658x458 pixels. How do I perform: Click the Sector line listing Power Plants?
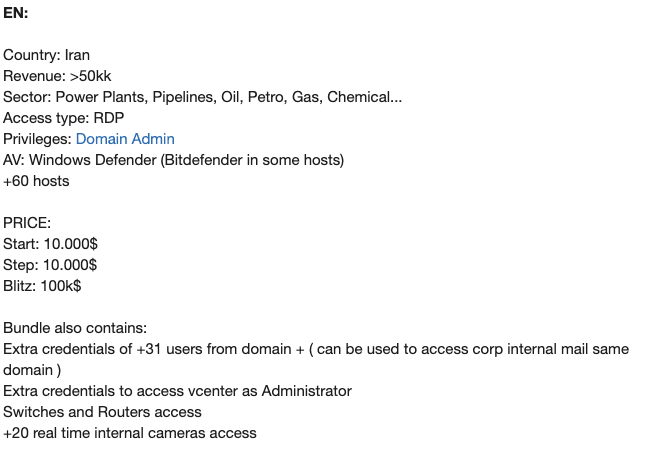pyautogui.click(x=202, y=97)
